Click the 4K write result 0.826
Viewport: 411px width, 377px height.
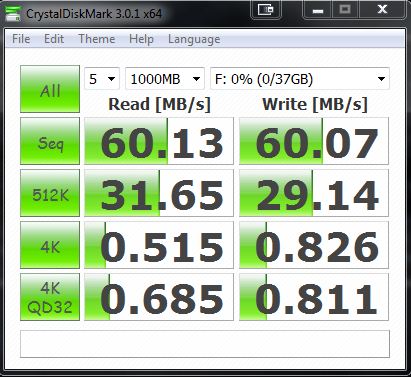[314, 245]
